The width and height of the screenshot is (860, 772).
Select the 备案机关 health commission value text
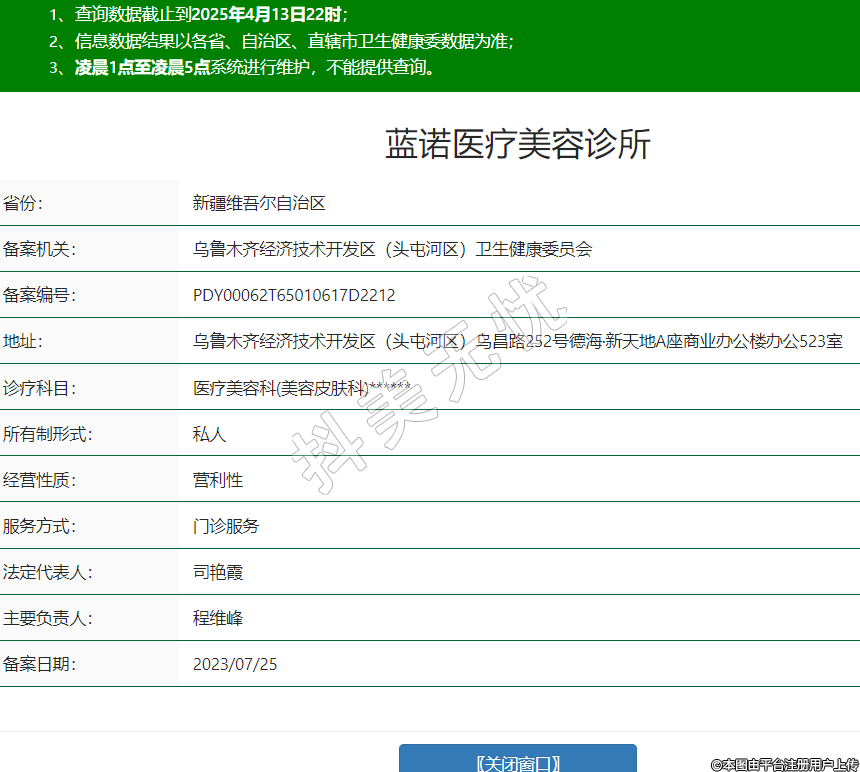[392, 249]
